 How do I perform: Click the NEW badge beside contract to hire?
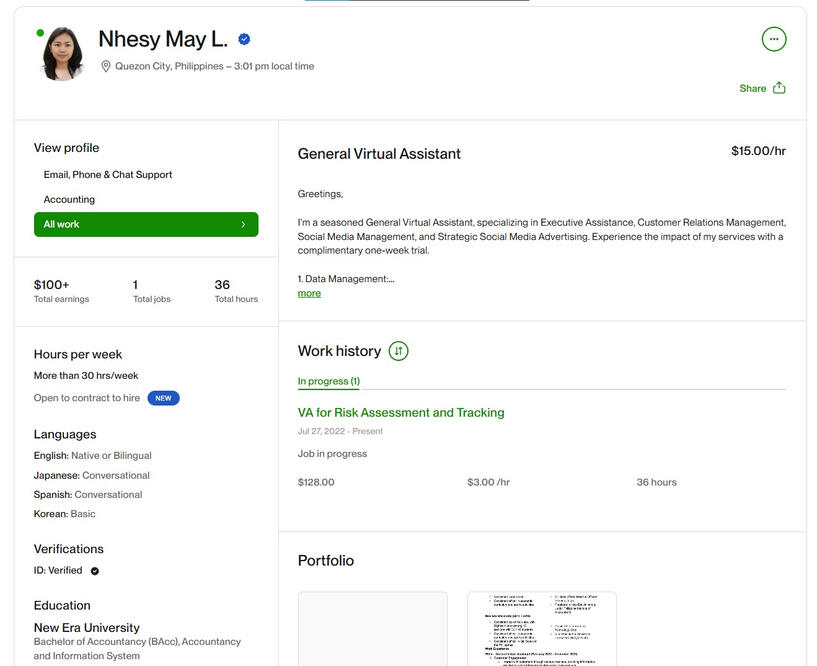[x=163, y=398]
